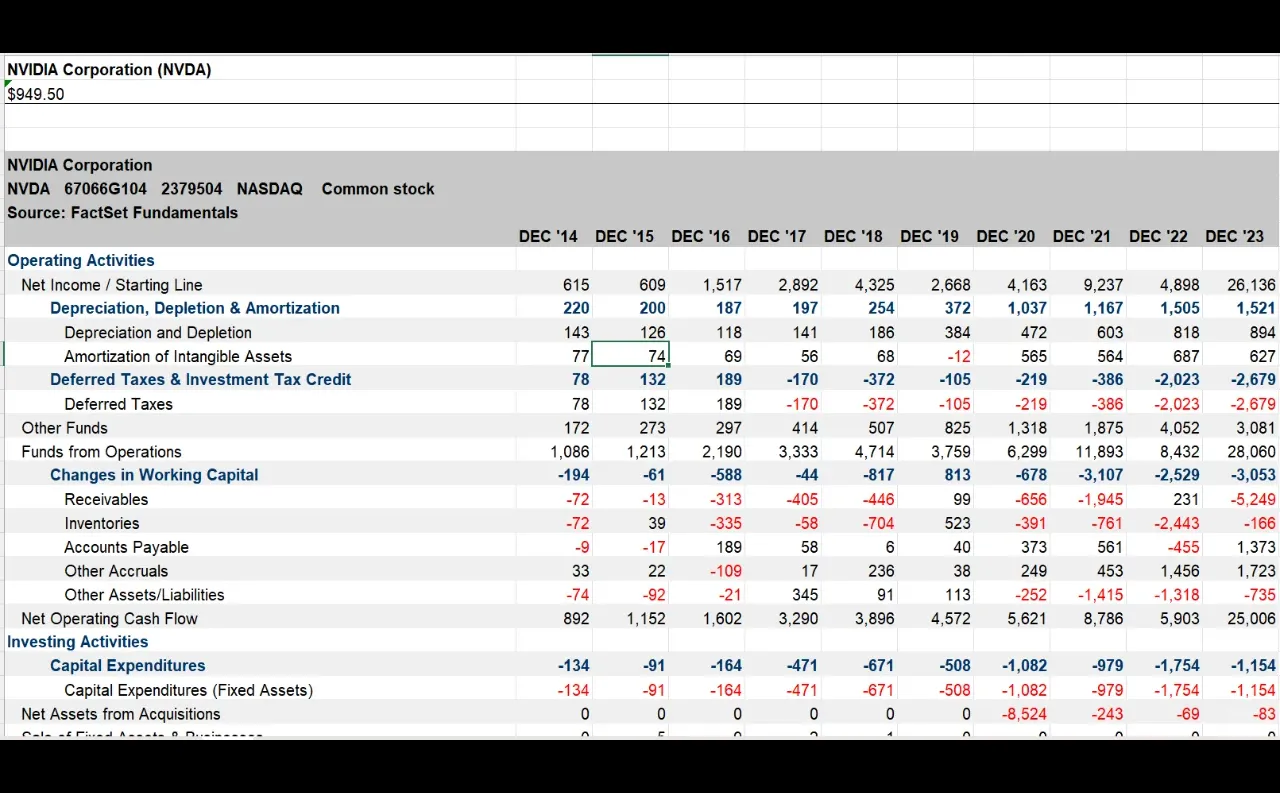The height and width of the screenshot is (793, 1280).
Task: Click the "Receivables" row label
Action: point(106,499)
